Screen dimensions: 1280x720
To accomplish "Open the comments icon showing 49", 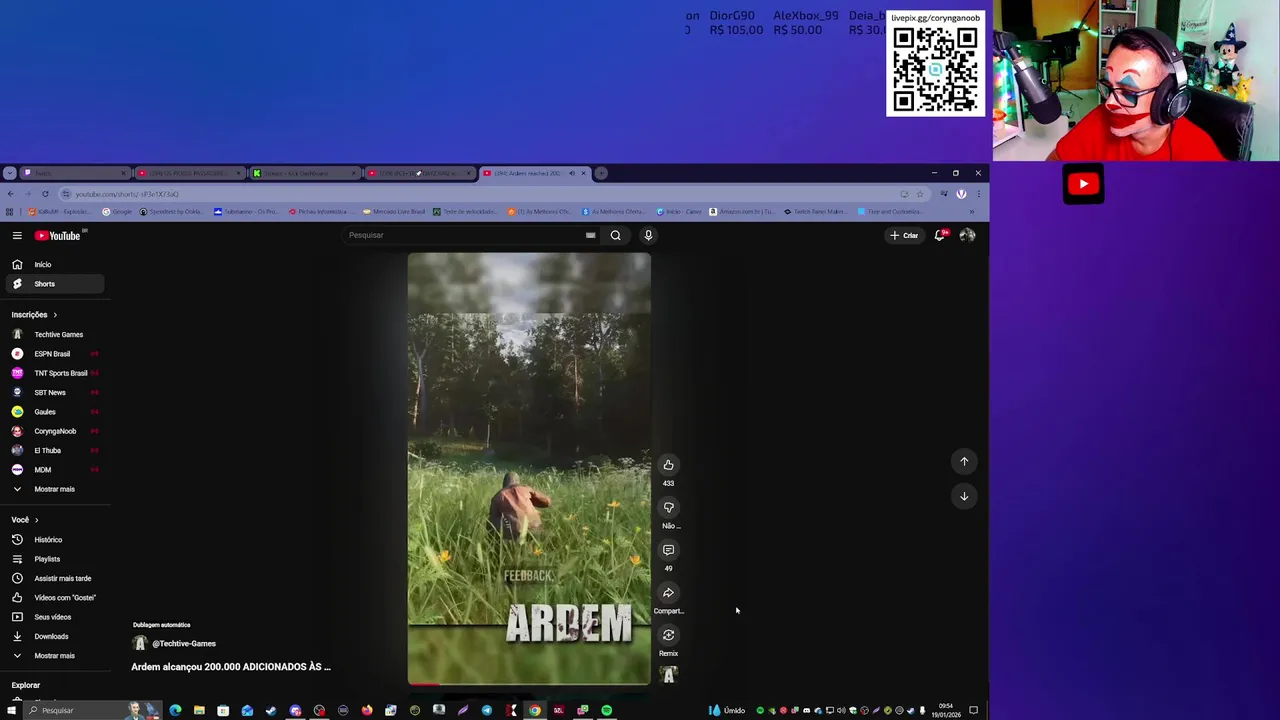I will pos(668,550).
